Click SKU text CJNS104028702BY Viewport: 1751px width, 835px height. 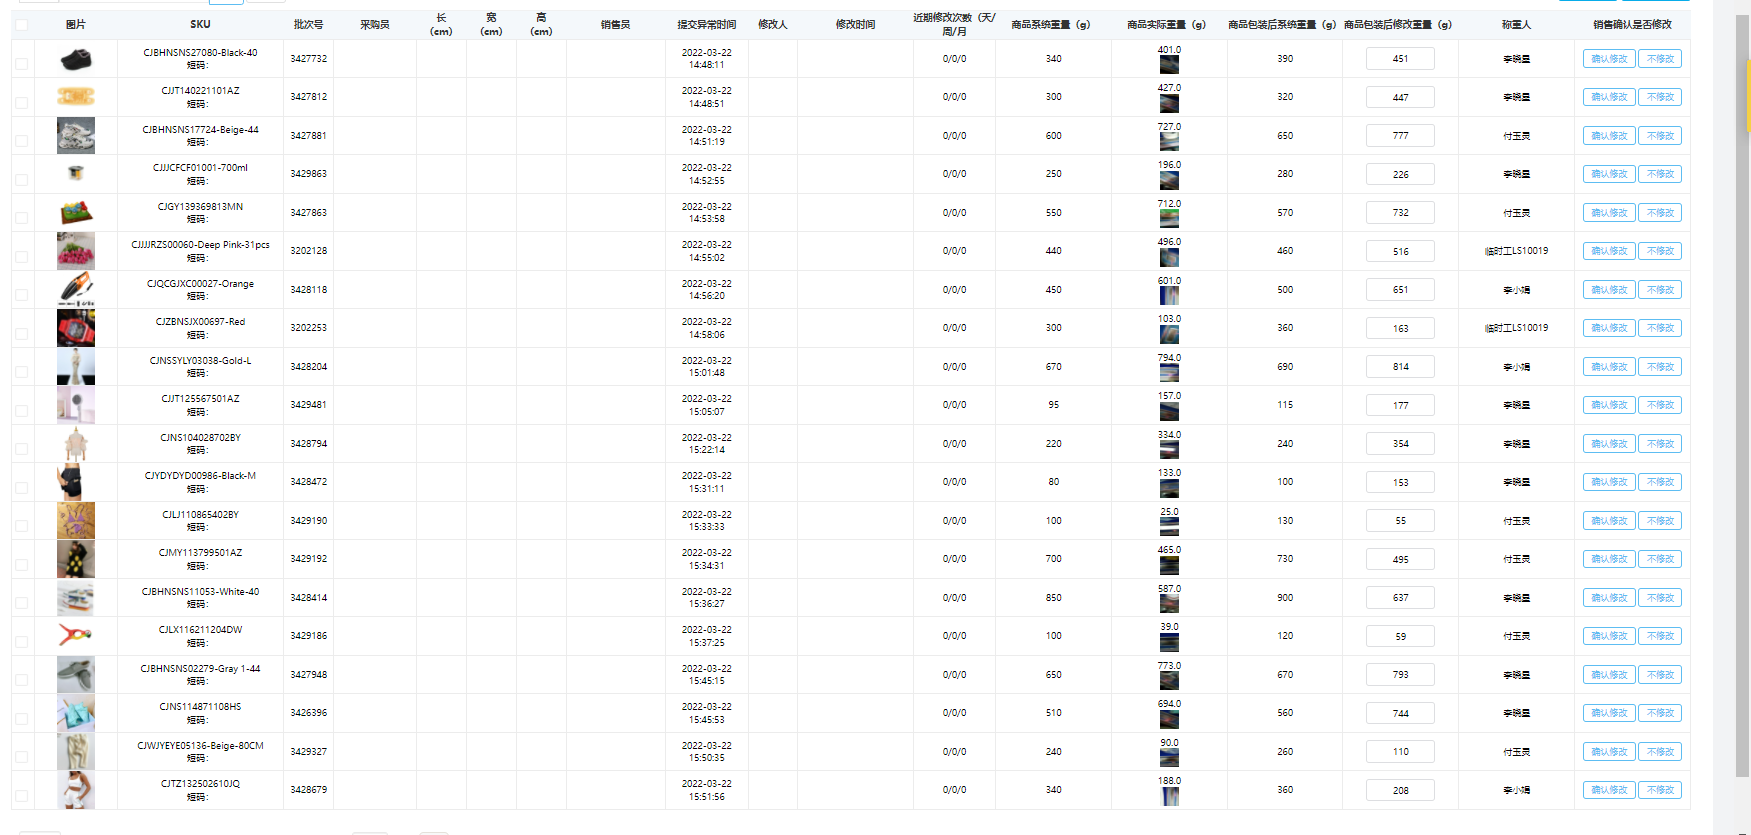tap(200, 438)
